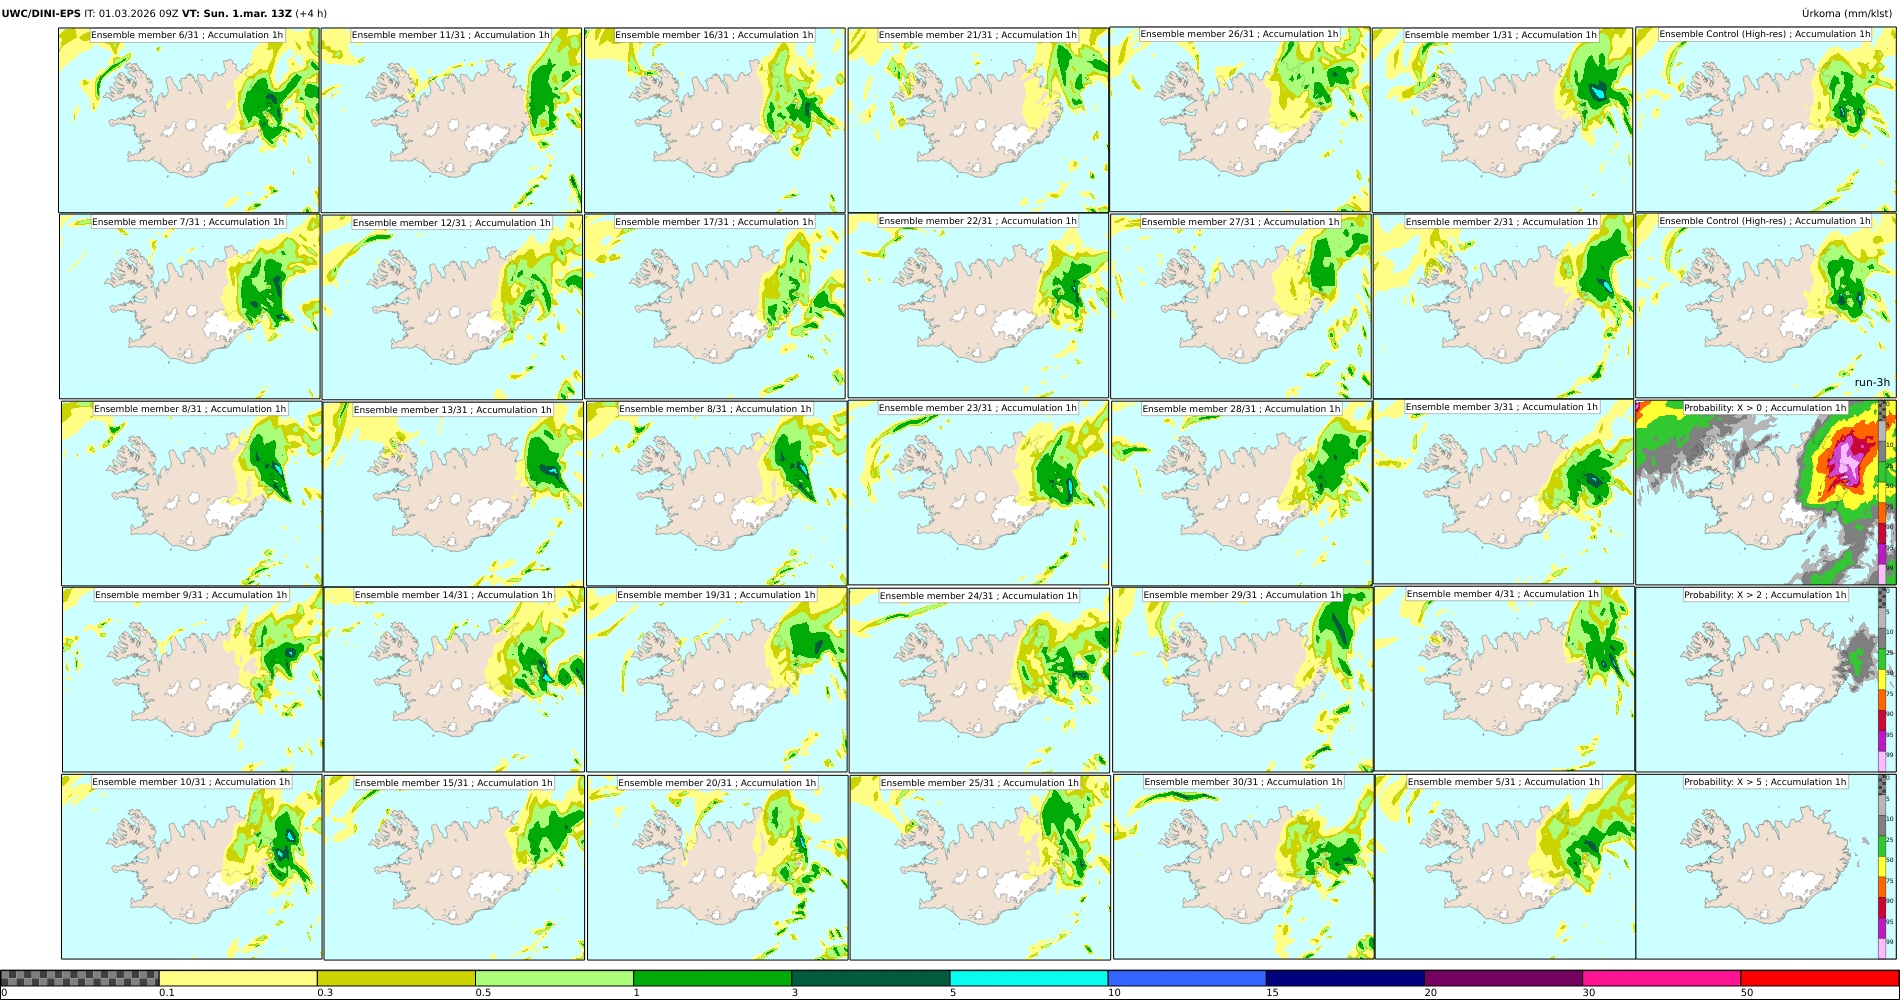1900x1000 pixels.
Task: Select the purple 20–30 legend swatch
Action: (x=1503, y=978)
